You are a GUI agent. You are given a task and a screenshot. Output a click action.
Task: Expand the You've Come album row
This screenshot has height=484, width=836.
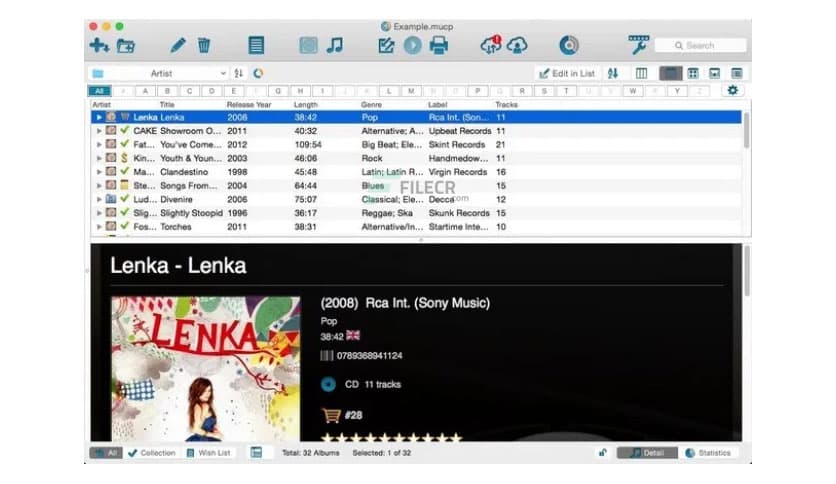(99, 144)
